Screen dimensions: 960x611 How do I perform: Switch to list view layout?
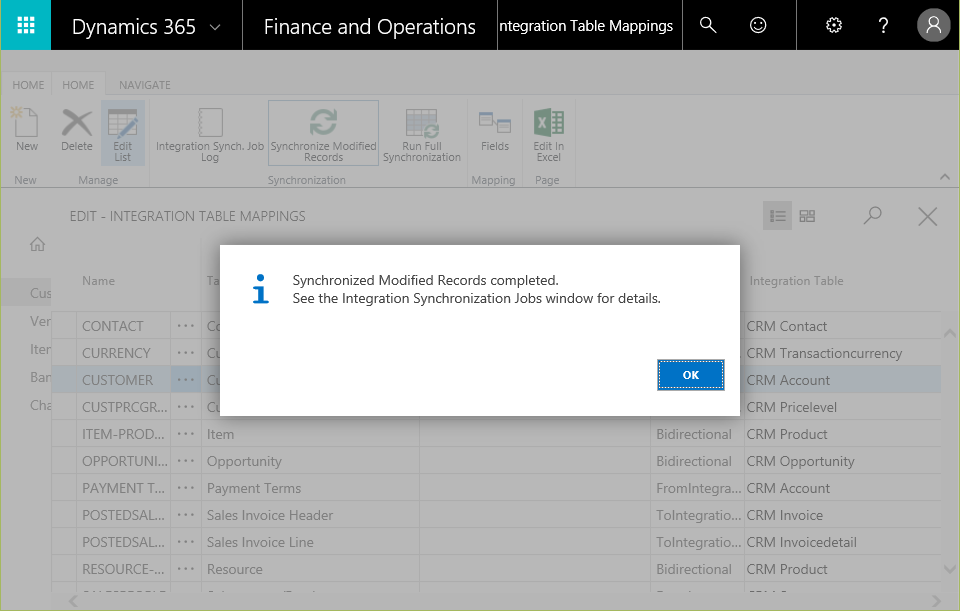tap(778, 216)
